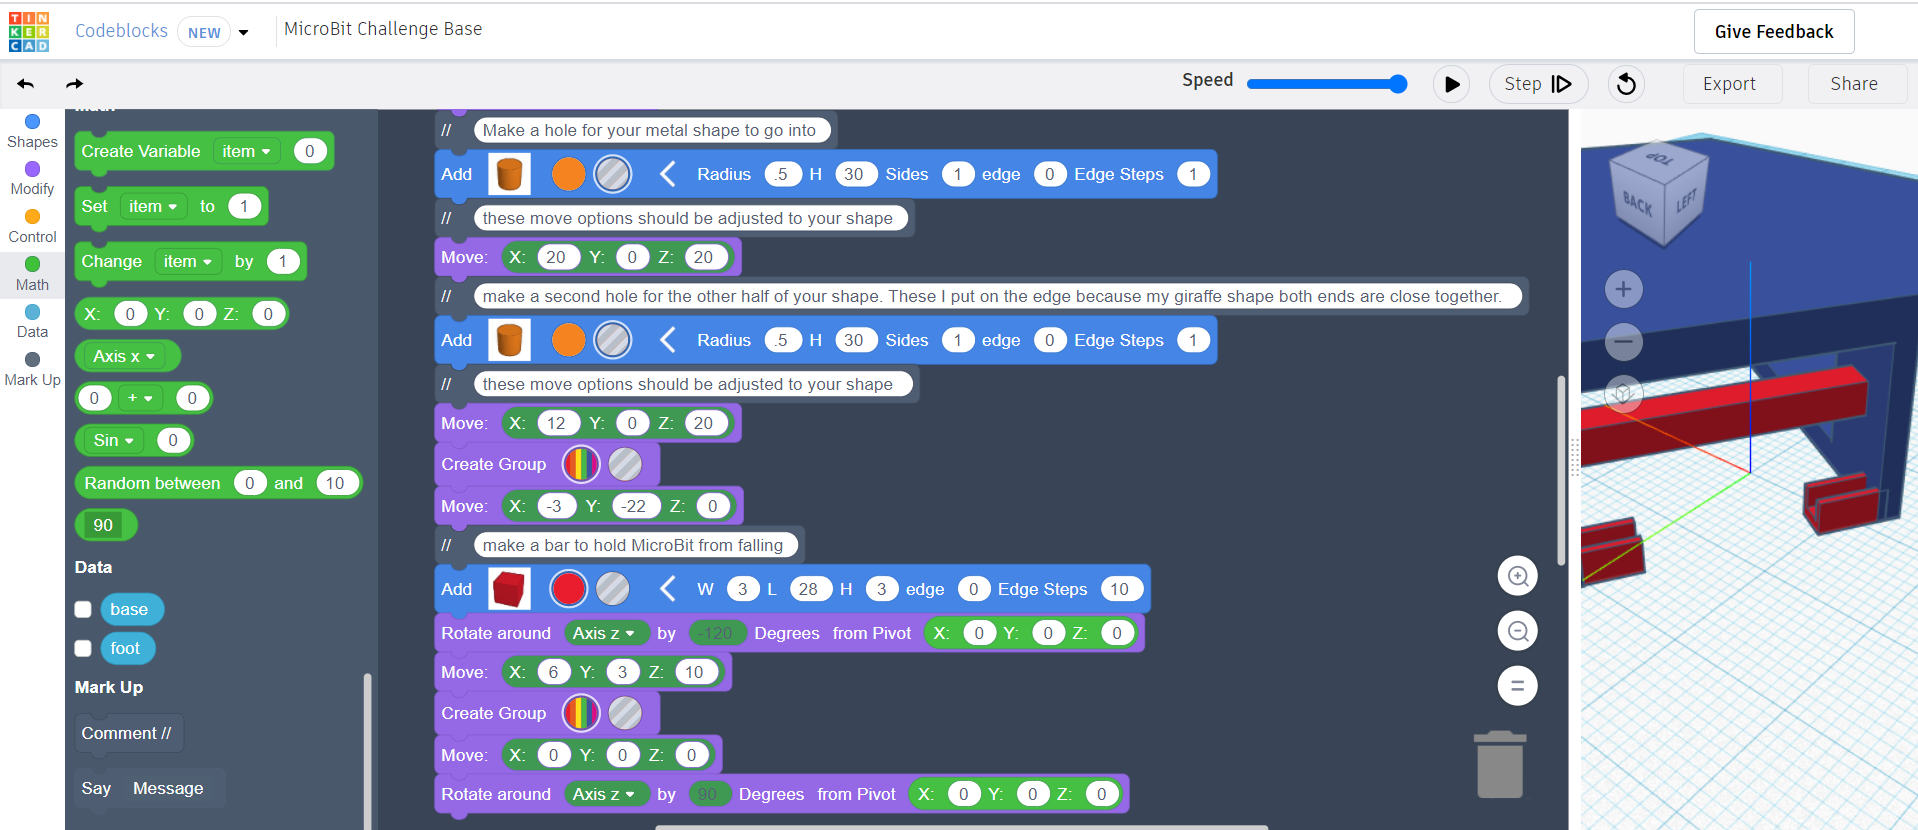1918x830 pixels.
Task: Toggle hole swatch in Add box block
Action: click(x=613, y=589)
